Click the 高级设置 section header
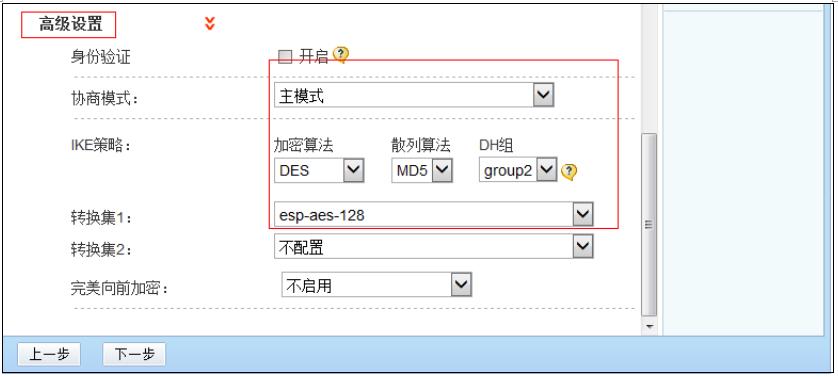 (x=68, y=24)
